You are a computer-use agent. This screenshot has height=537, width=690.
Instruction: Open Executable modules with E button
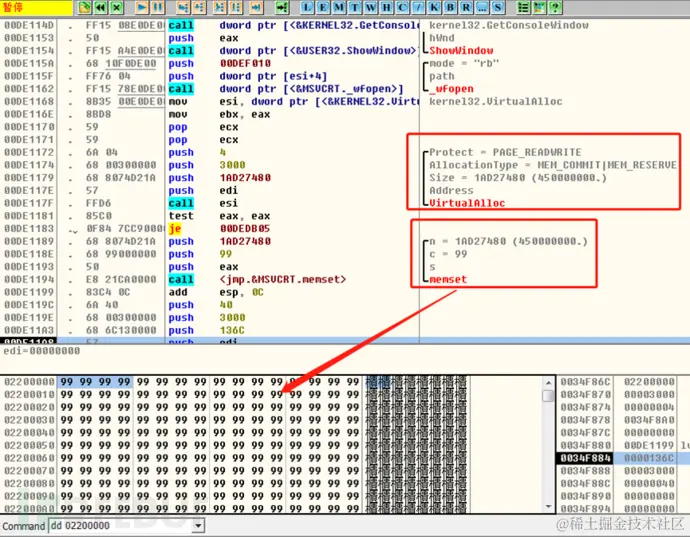point(323,7)
